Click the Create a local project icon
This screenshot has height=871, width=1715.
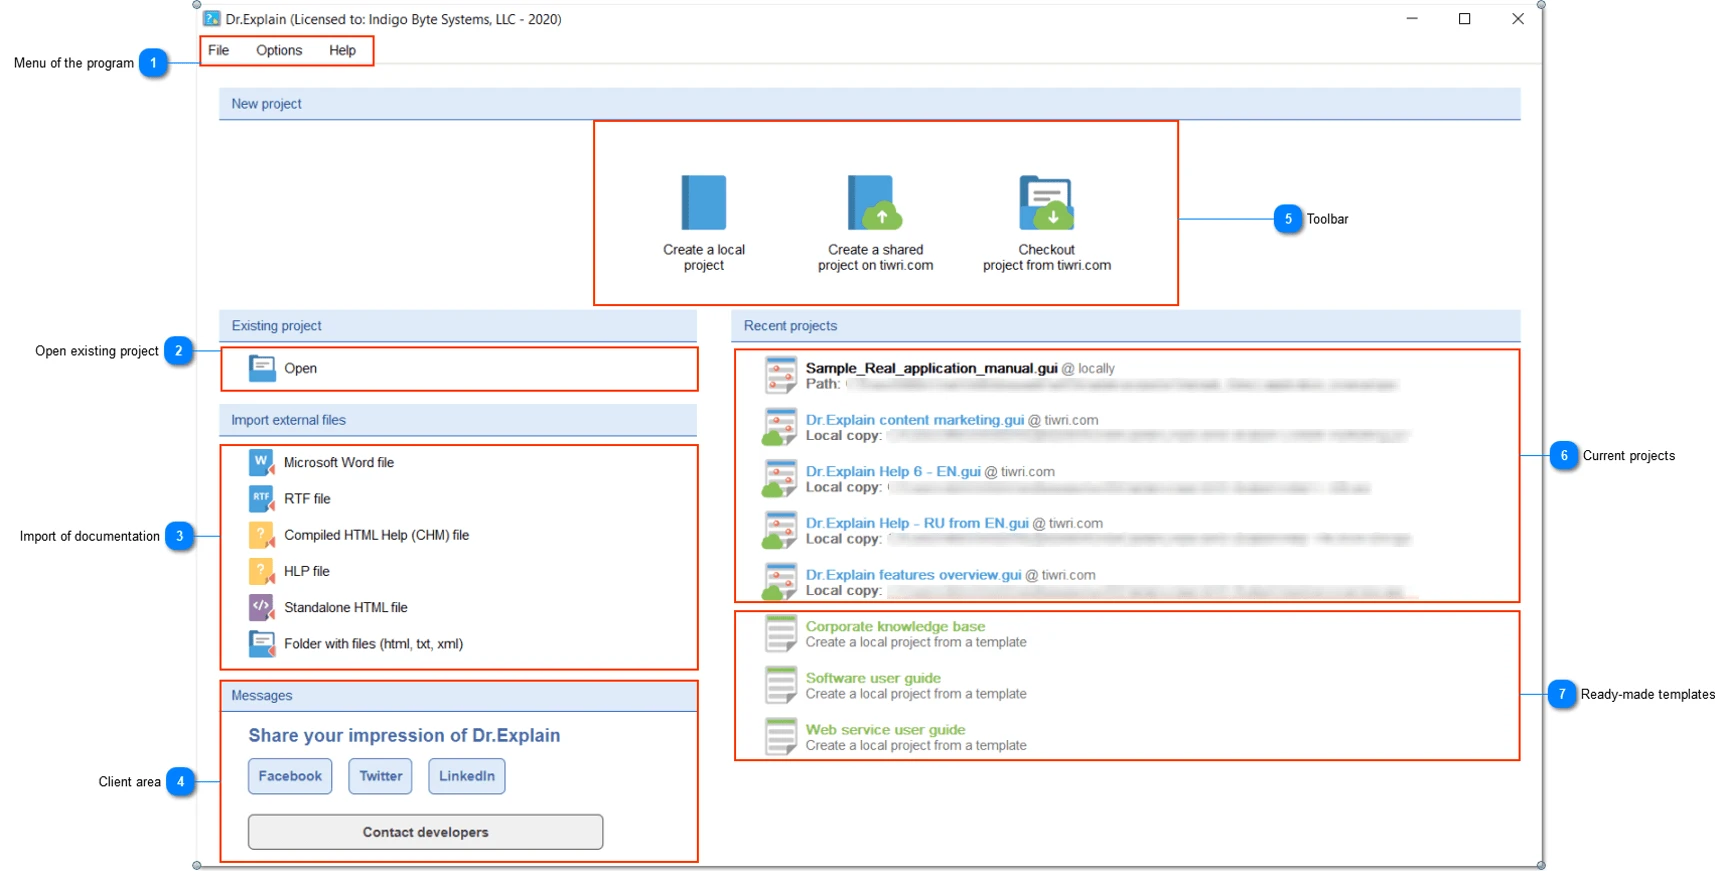(x=704, y=203)
